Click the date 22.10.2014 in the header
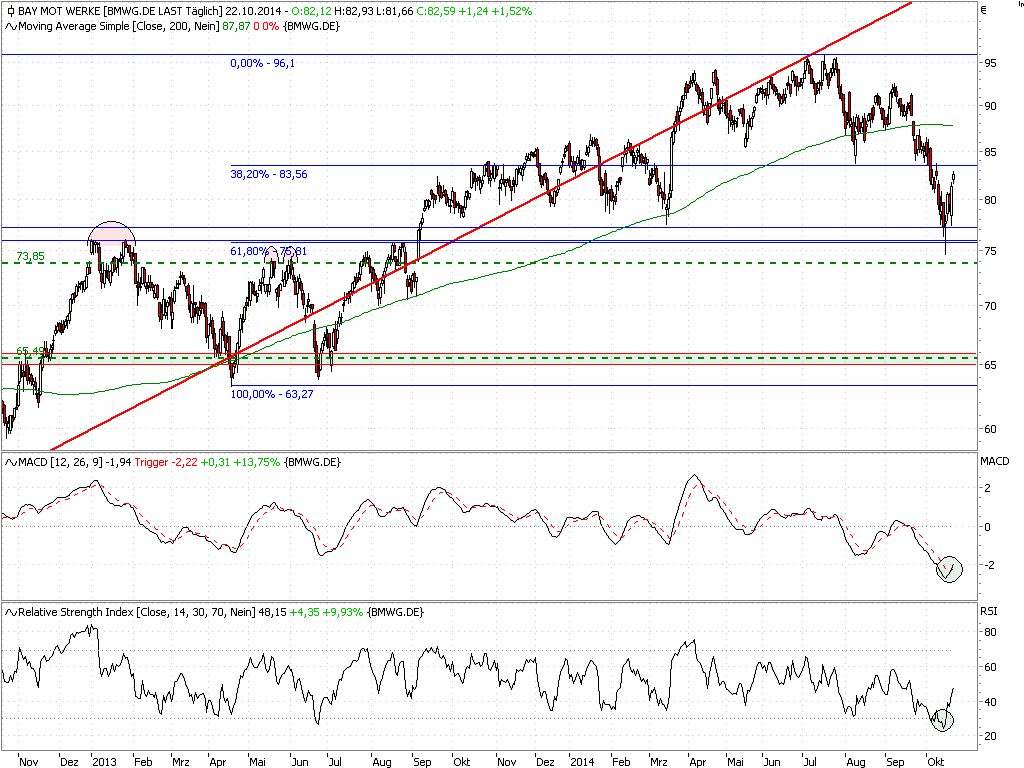The height and width of the screenshot is (768, 1024). (x=253, y=11)
